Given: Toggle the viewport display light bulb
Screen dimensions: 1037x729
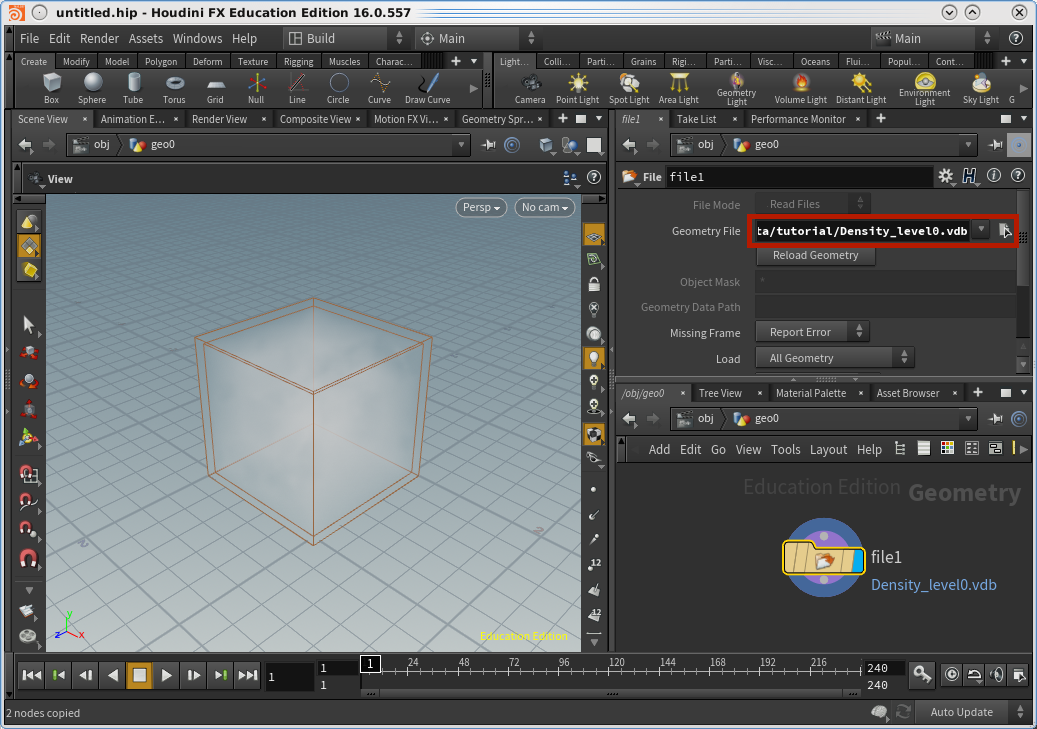Looking at the screenshot, I should (x=594, y=358).
